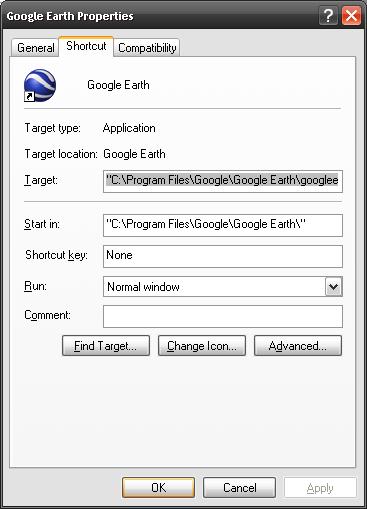The image size is (367, 509).
Task: Switch to the General tab
Action: tap(35, 48)
